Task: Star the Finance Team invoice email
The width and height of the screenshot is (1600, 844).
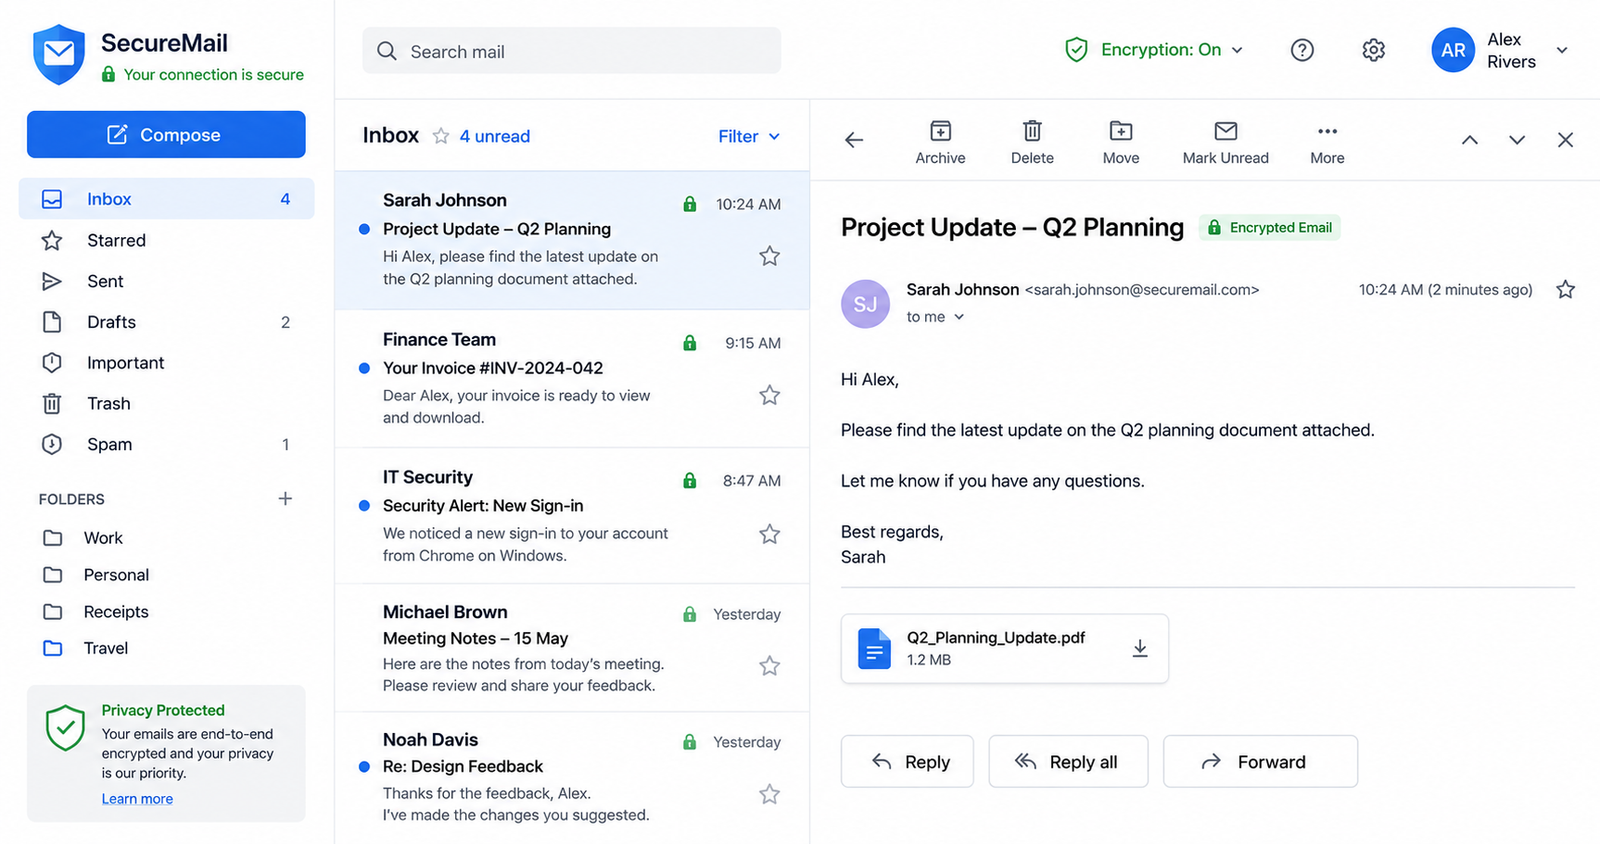Action: [769, 396]
